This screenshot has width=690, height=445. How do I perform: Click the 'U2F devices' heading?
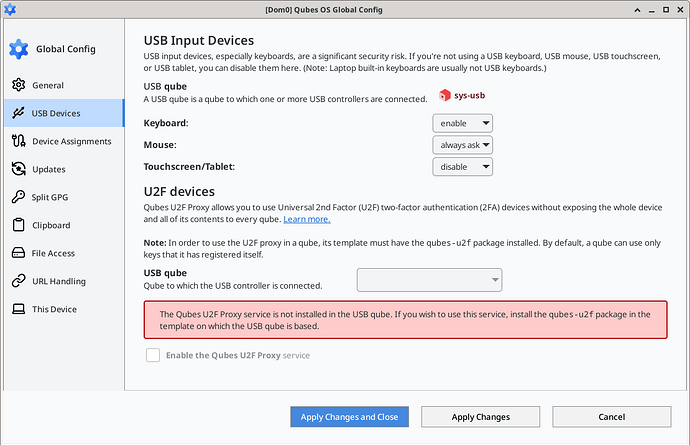(179, 191)
